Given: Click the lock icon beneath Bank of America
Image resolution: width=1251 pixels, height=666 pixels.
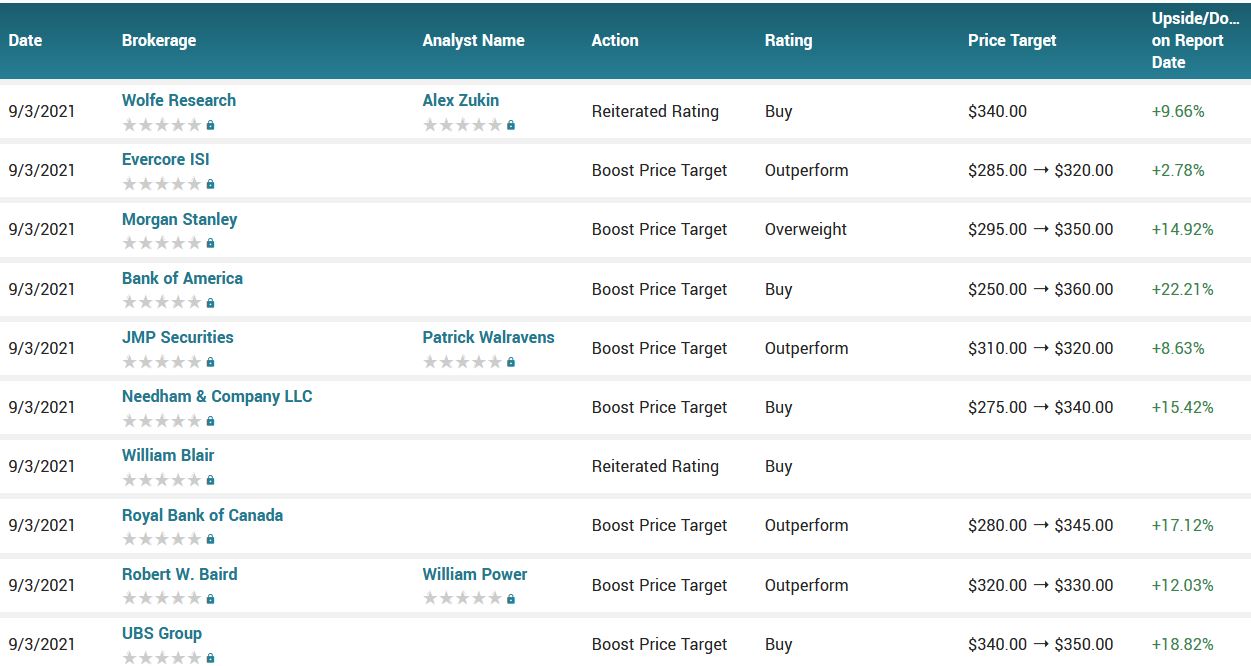Looking at the screenshot, I should tap(210, 303).
